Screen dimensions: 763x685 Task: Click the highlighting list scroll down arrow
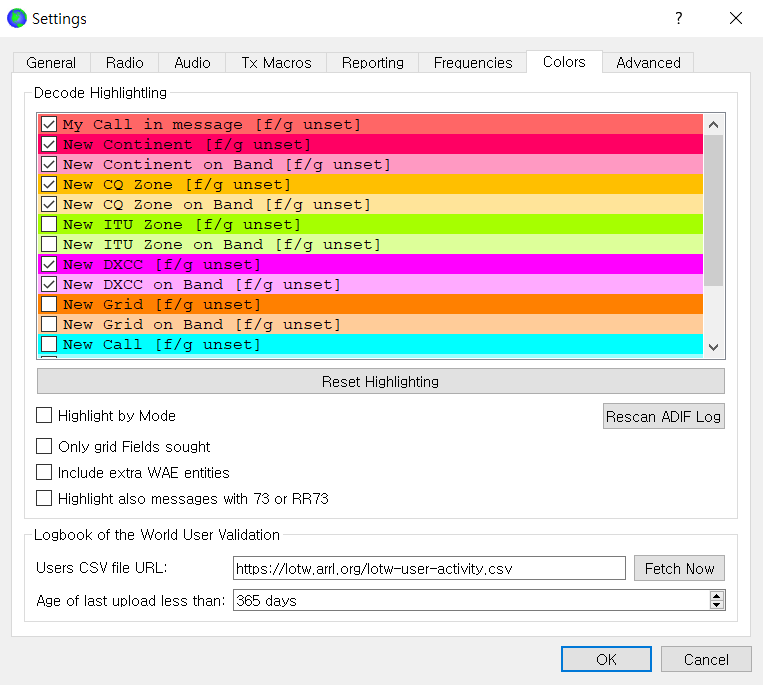(x=713, y=347)
